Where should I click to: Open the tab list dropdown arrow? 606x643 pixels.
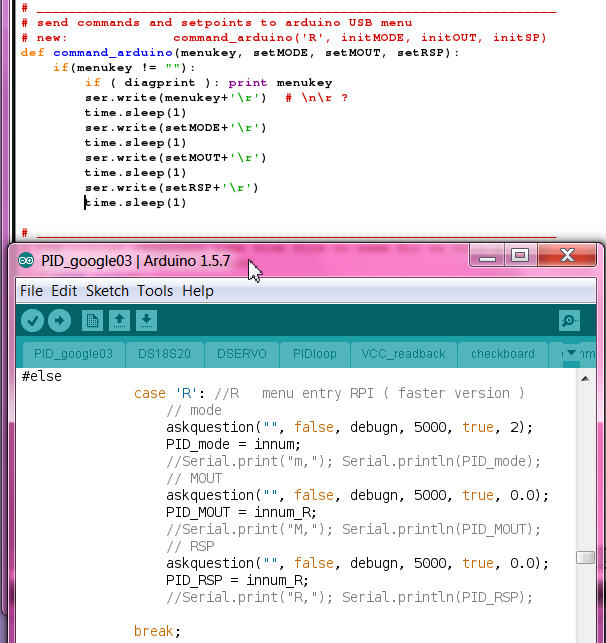pos(572,353)
